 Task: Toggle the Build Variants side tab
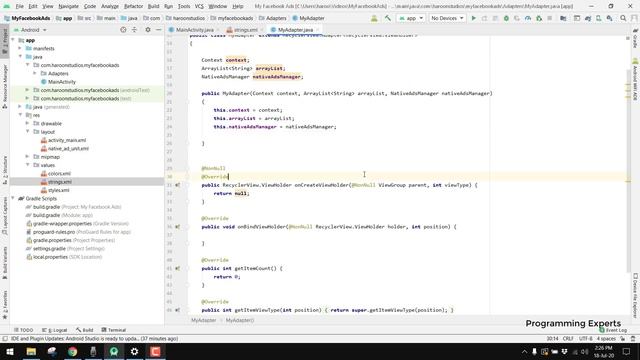(4, 262)
